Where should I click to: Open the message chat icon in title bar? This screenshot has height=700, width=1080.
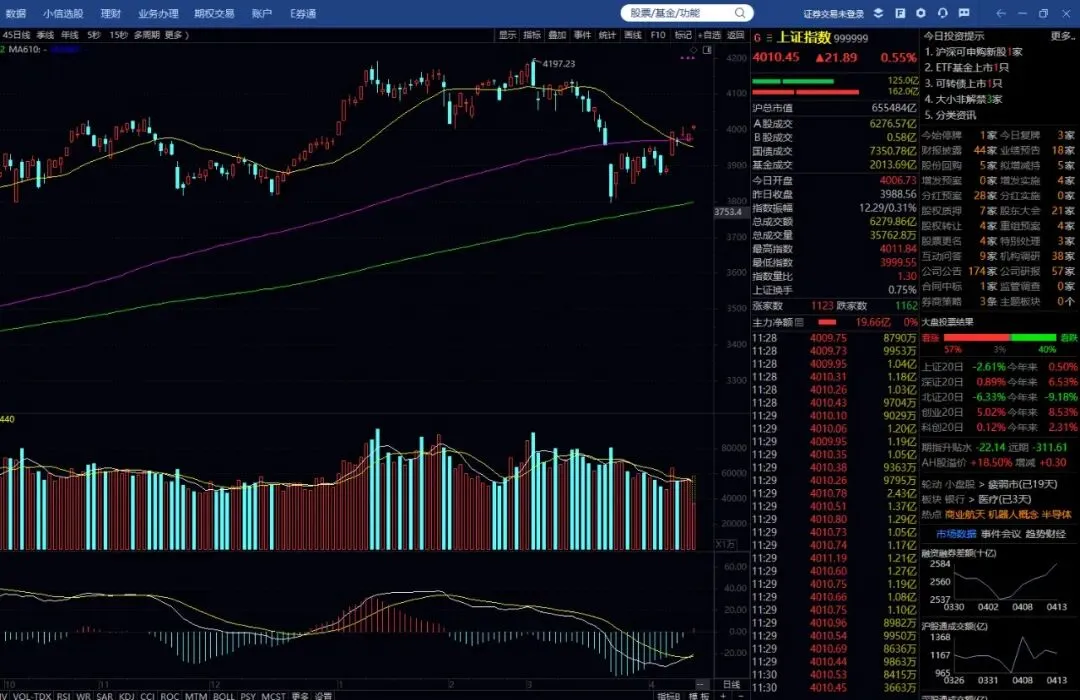click(x=964, y=13)
